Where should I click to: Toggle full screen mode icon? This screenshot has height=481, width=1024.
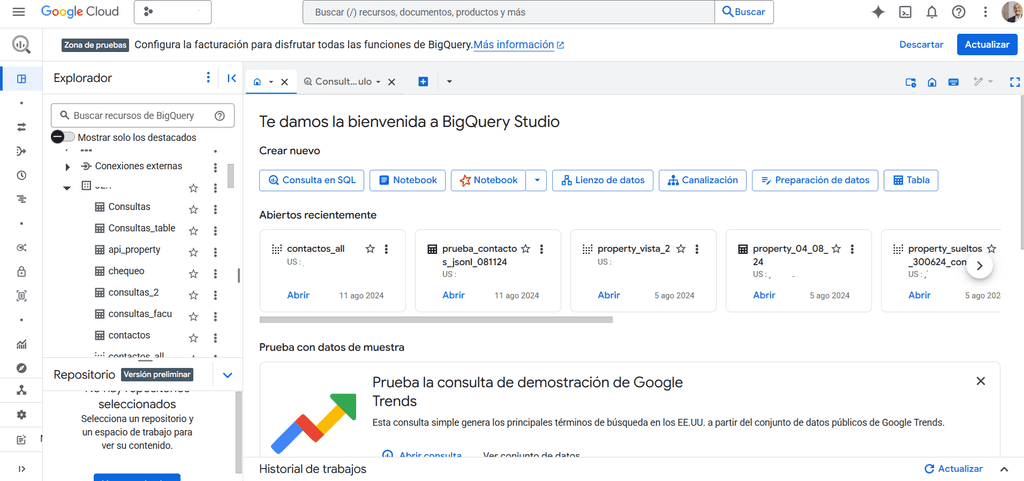pyautogui.click(x=1014, y=82)
